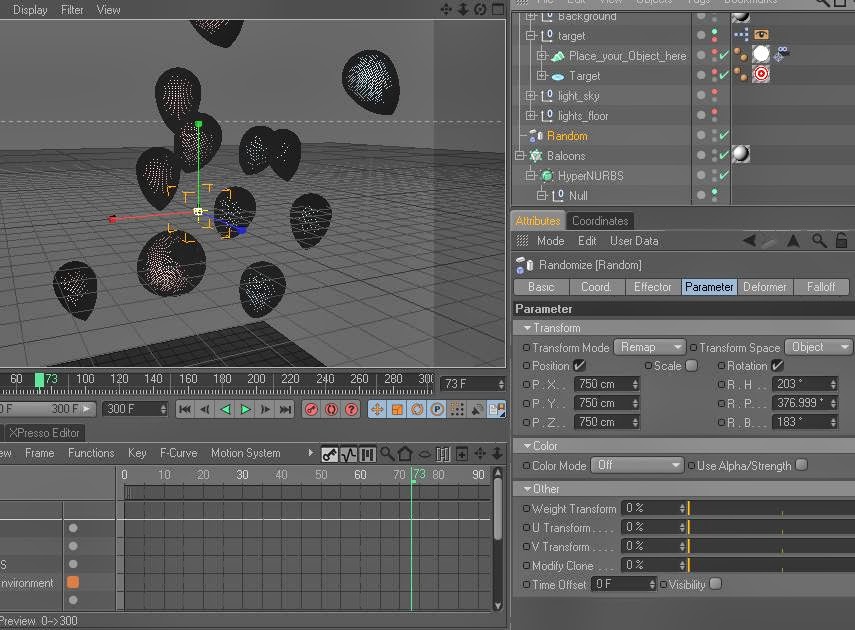Enable the Visibility checkbox

tap(715, 584)
